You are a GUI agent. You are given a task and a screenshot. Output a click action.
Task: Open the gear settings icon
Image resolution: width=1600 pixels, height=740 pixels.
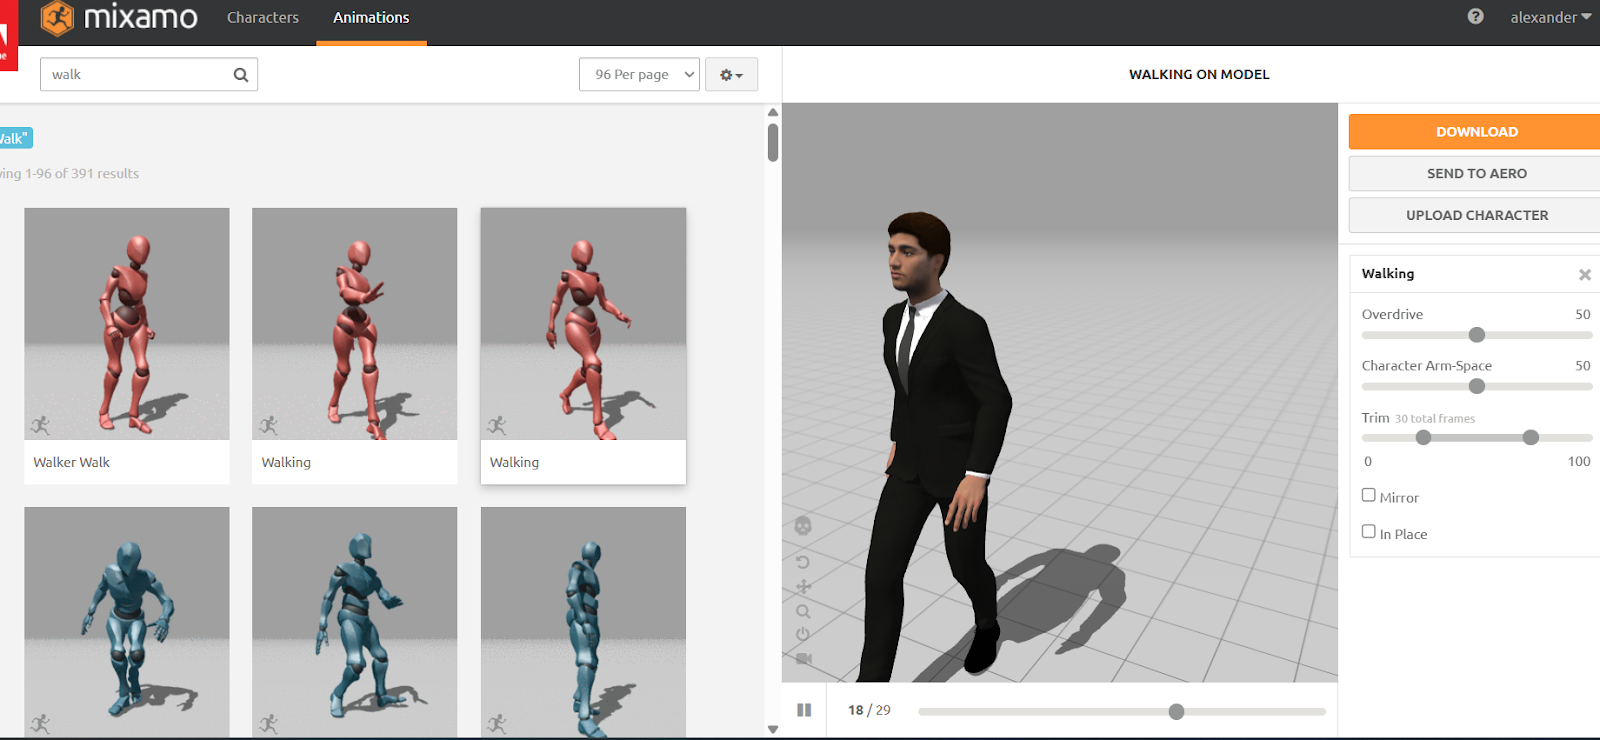[x=731, y=74]
